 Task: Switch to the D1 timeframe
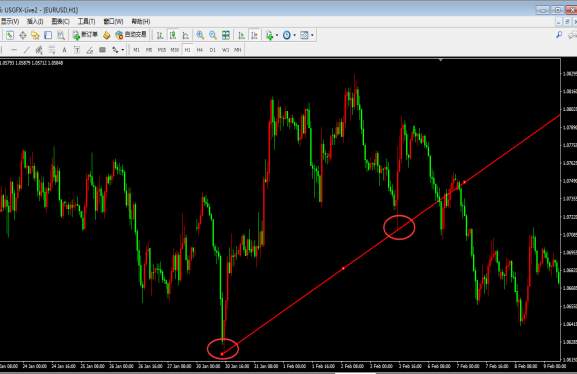(x=212, y=50)
